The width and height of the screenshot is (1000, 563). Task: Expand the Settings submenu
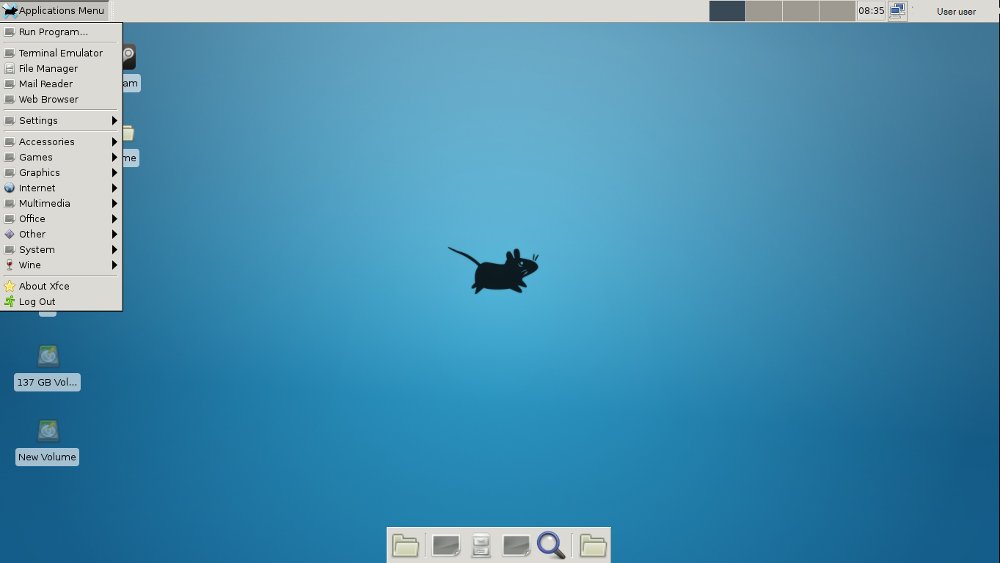coord(61,121)
